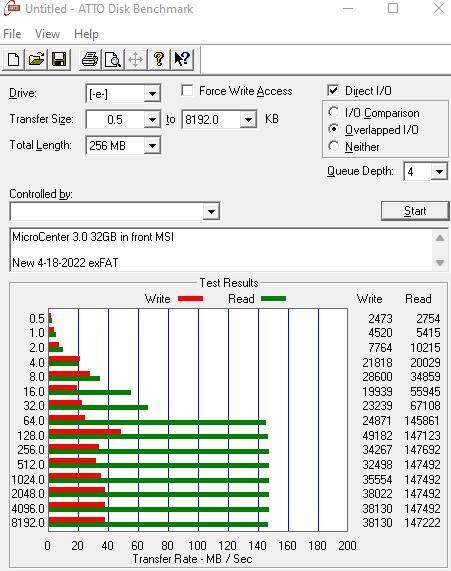Click read value 145861

(423, 421)
